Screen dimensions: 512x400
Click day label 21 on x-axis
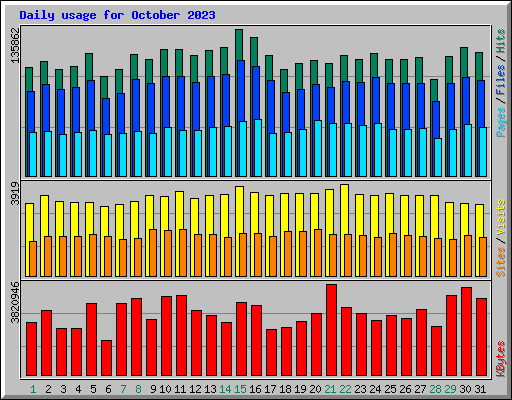330,389
